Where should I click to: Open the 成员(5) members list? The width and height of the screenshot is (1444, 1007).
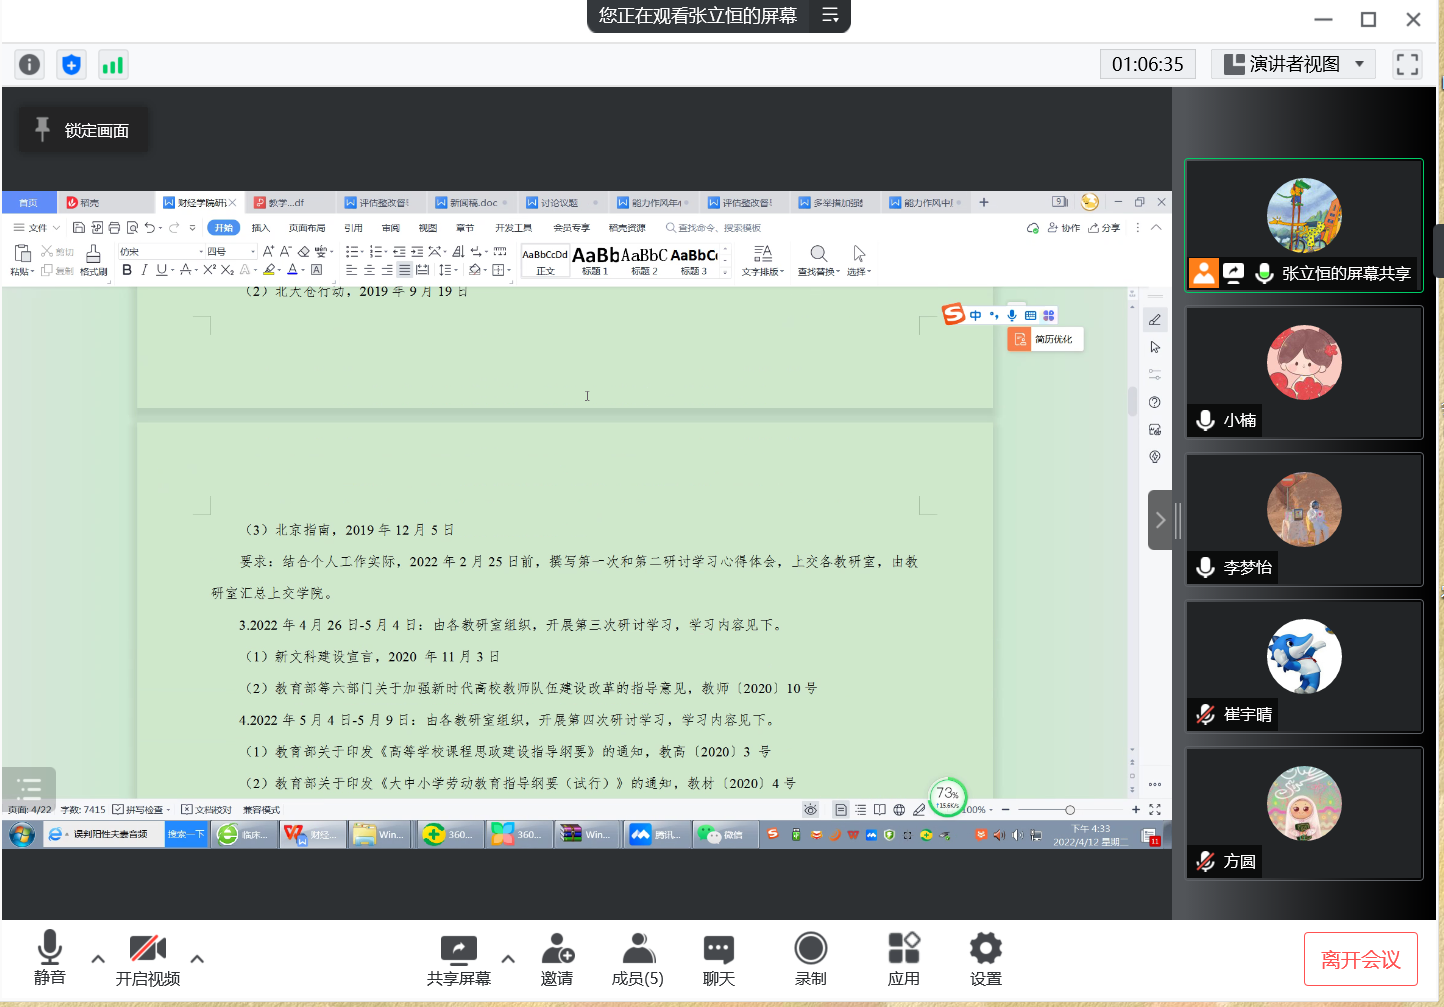pyautogui.click(x=637, y=959)
